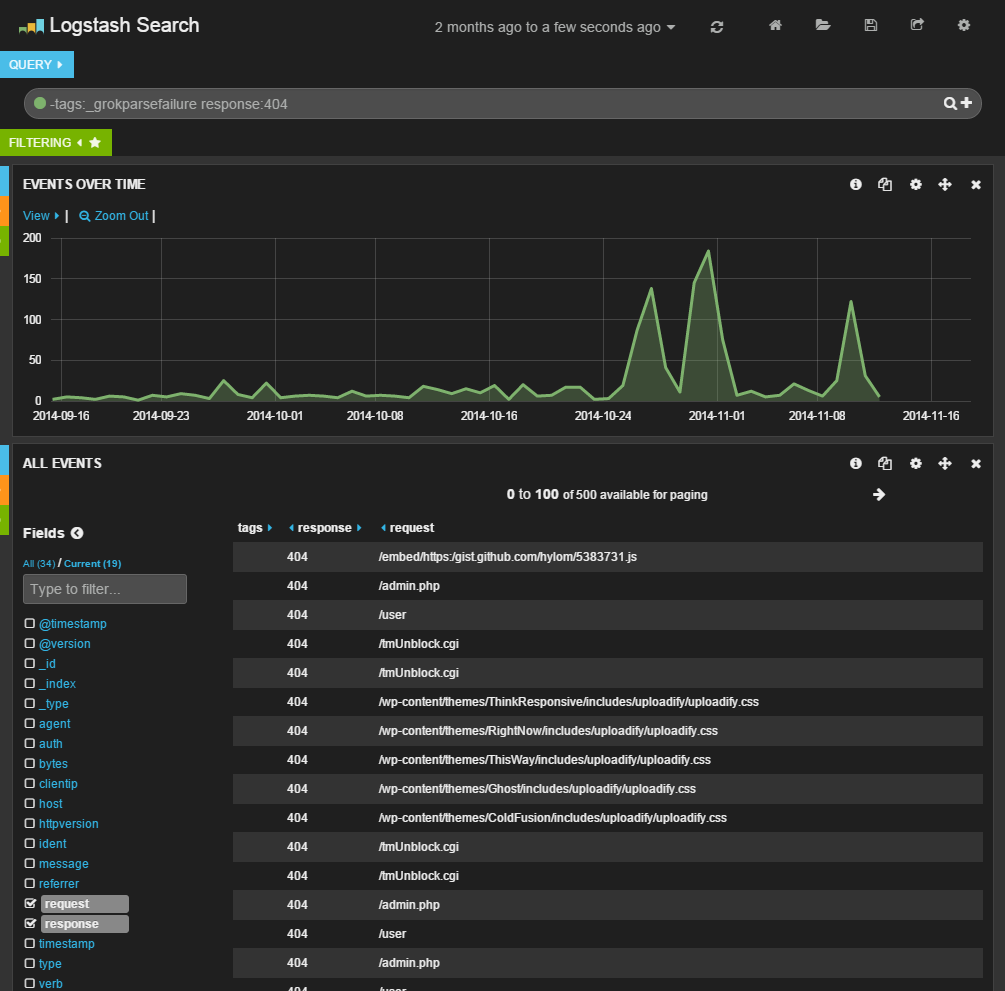Toggle the FILTERING section tab
This screenshot has height=991, width=1005.
55,143
